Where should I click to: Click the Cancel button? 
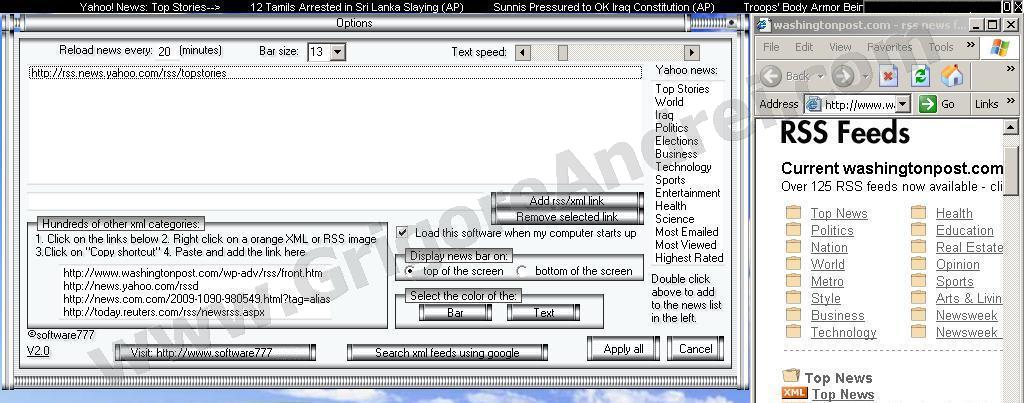696,349
